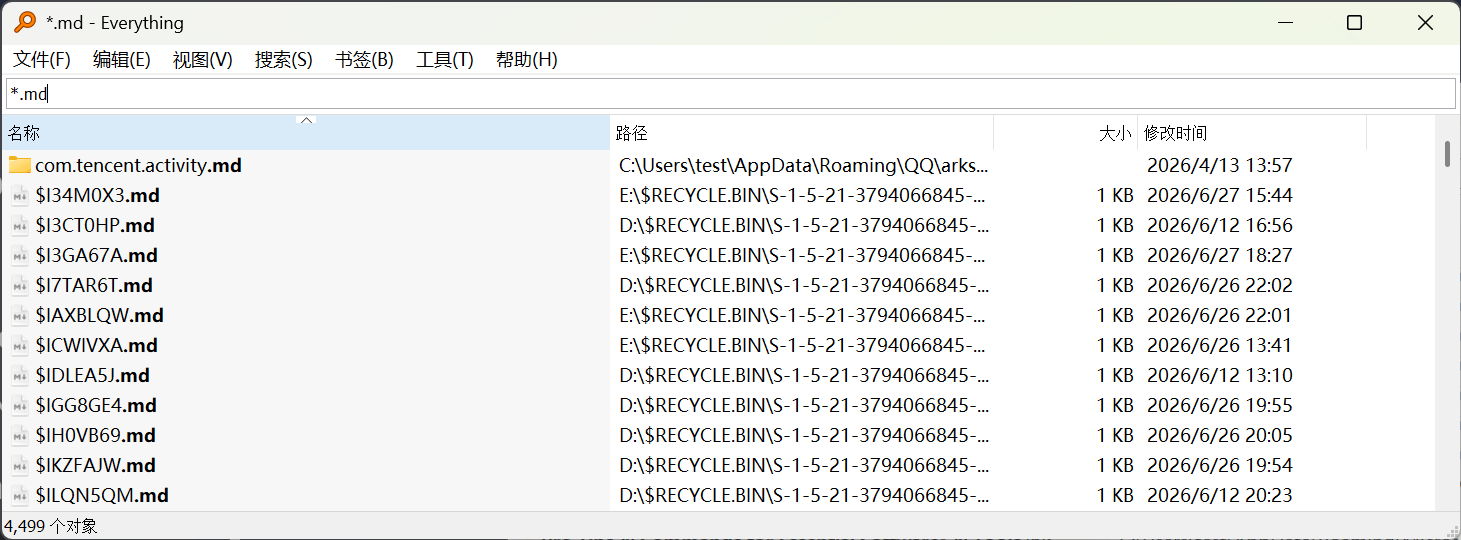Click the $IDLEA5J.md file icon

coord(20,375)
